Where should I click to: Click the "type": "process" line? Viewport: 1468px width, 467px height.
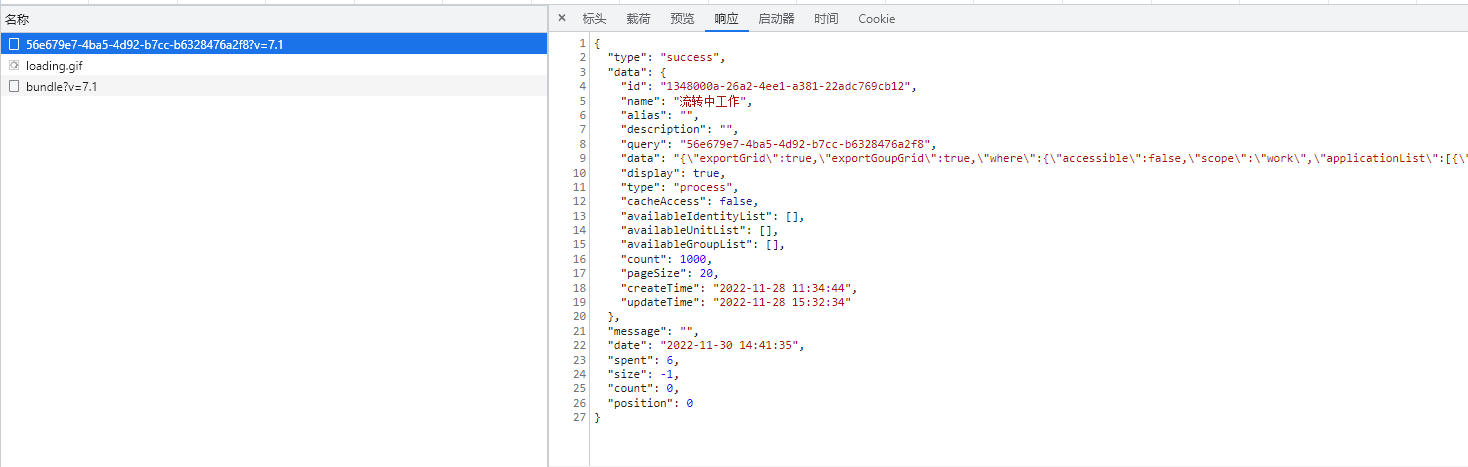[680, 188]
